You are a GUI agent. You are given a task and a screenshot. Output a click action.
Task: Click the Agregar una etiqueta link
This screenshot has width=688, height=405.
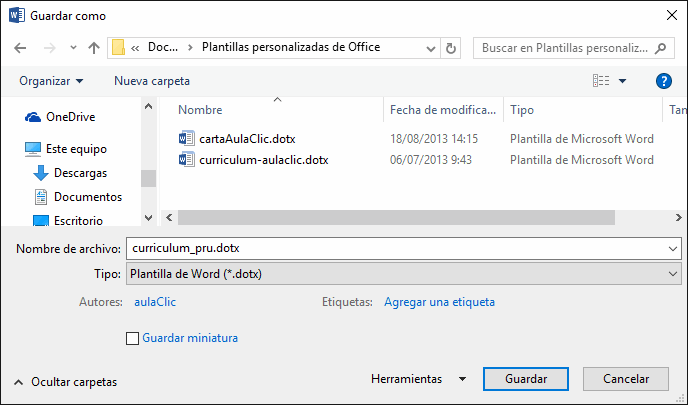[x=439, y=302]
